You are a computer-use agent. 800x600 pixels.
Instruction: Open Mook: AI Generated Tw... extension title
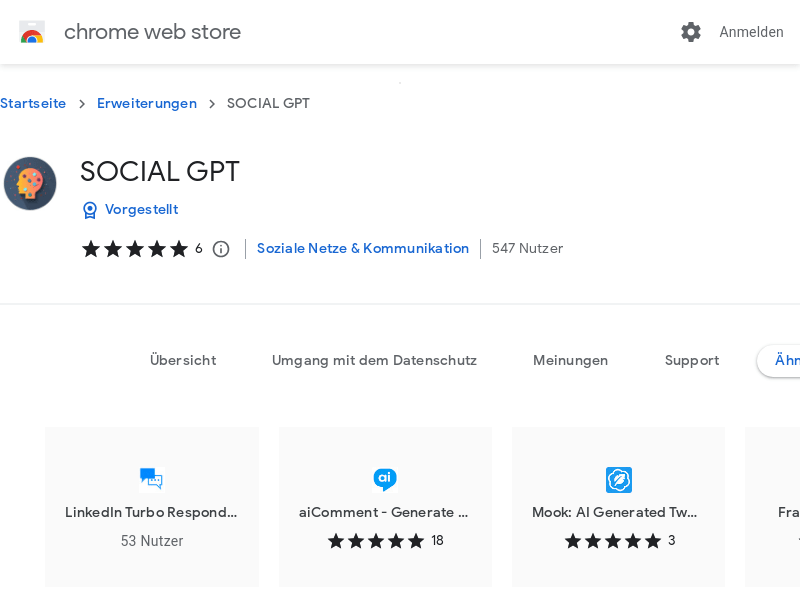614,512
